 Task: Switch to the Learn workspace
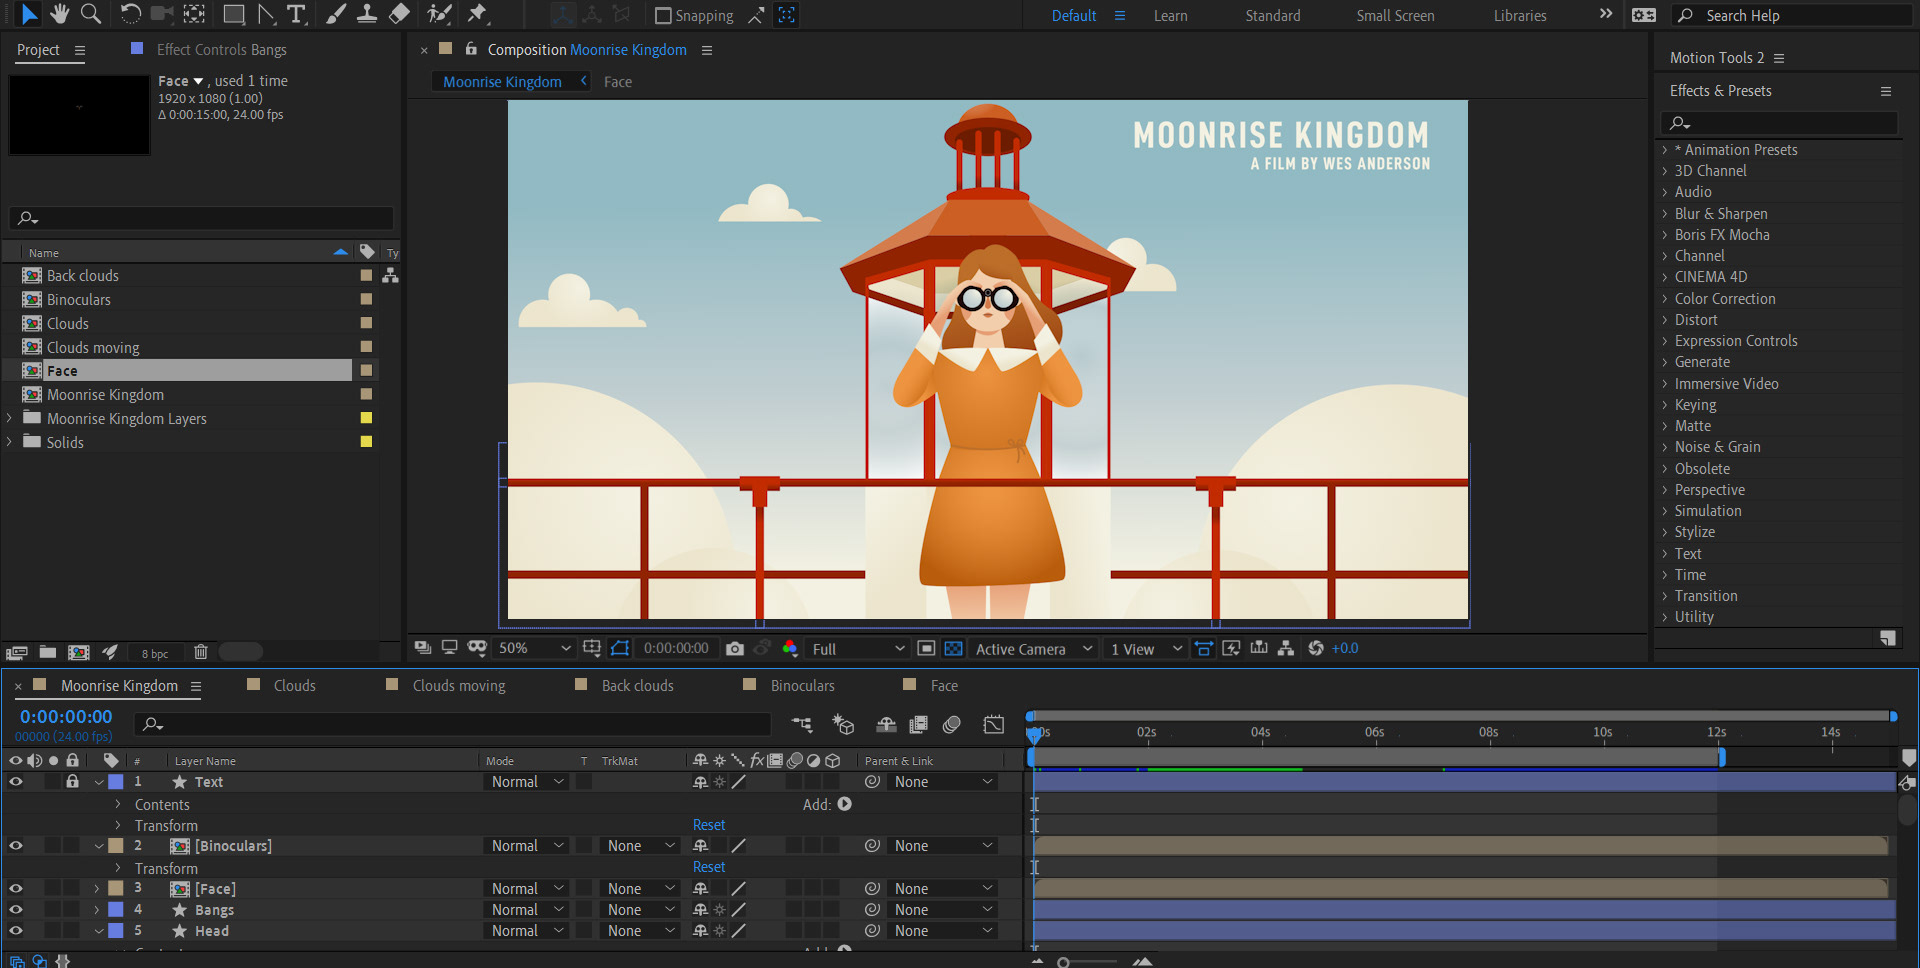point(1170,16)
